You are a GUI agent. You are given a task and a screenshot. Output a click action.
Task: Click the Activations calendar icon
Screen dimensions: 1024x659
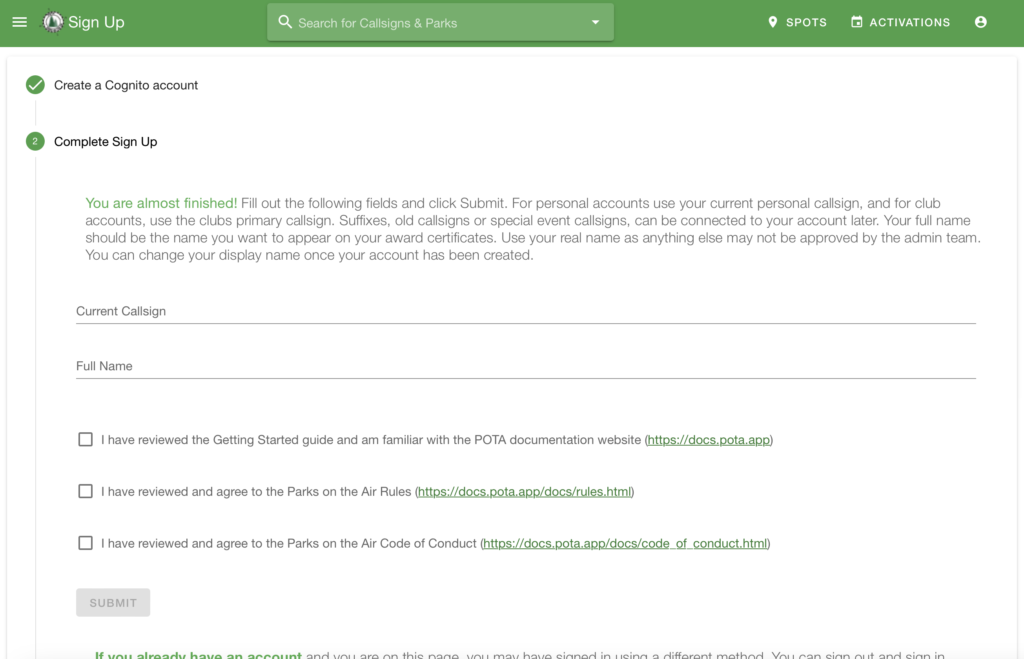coord(857,22)
